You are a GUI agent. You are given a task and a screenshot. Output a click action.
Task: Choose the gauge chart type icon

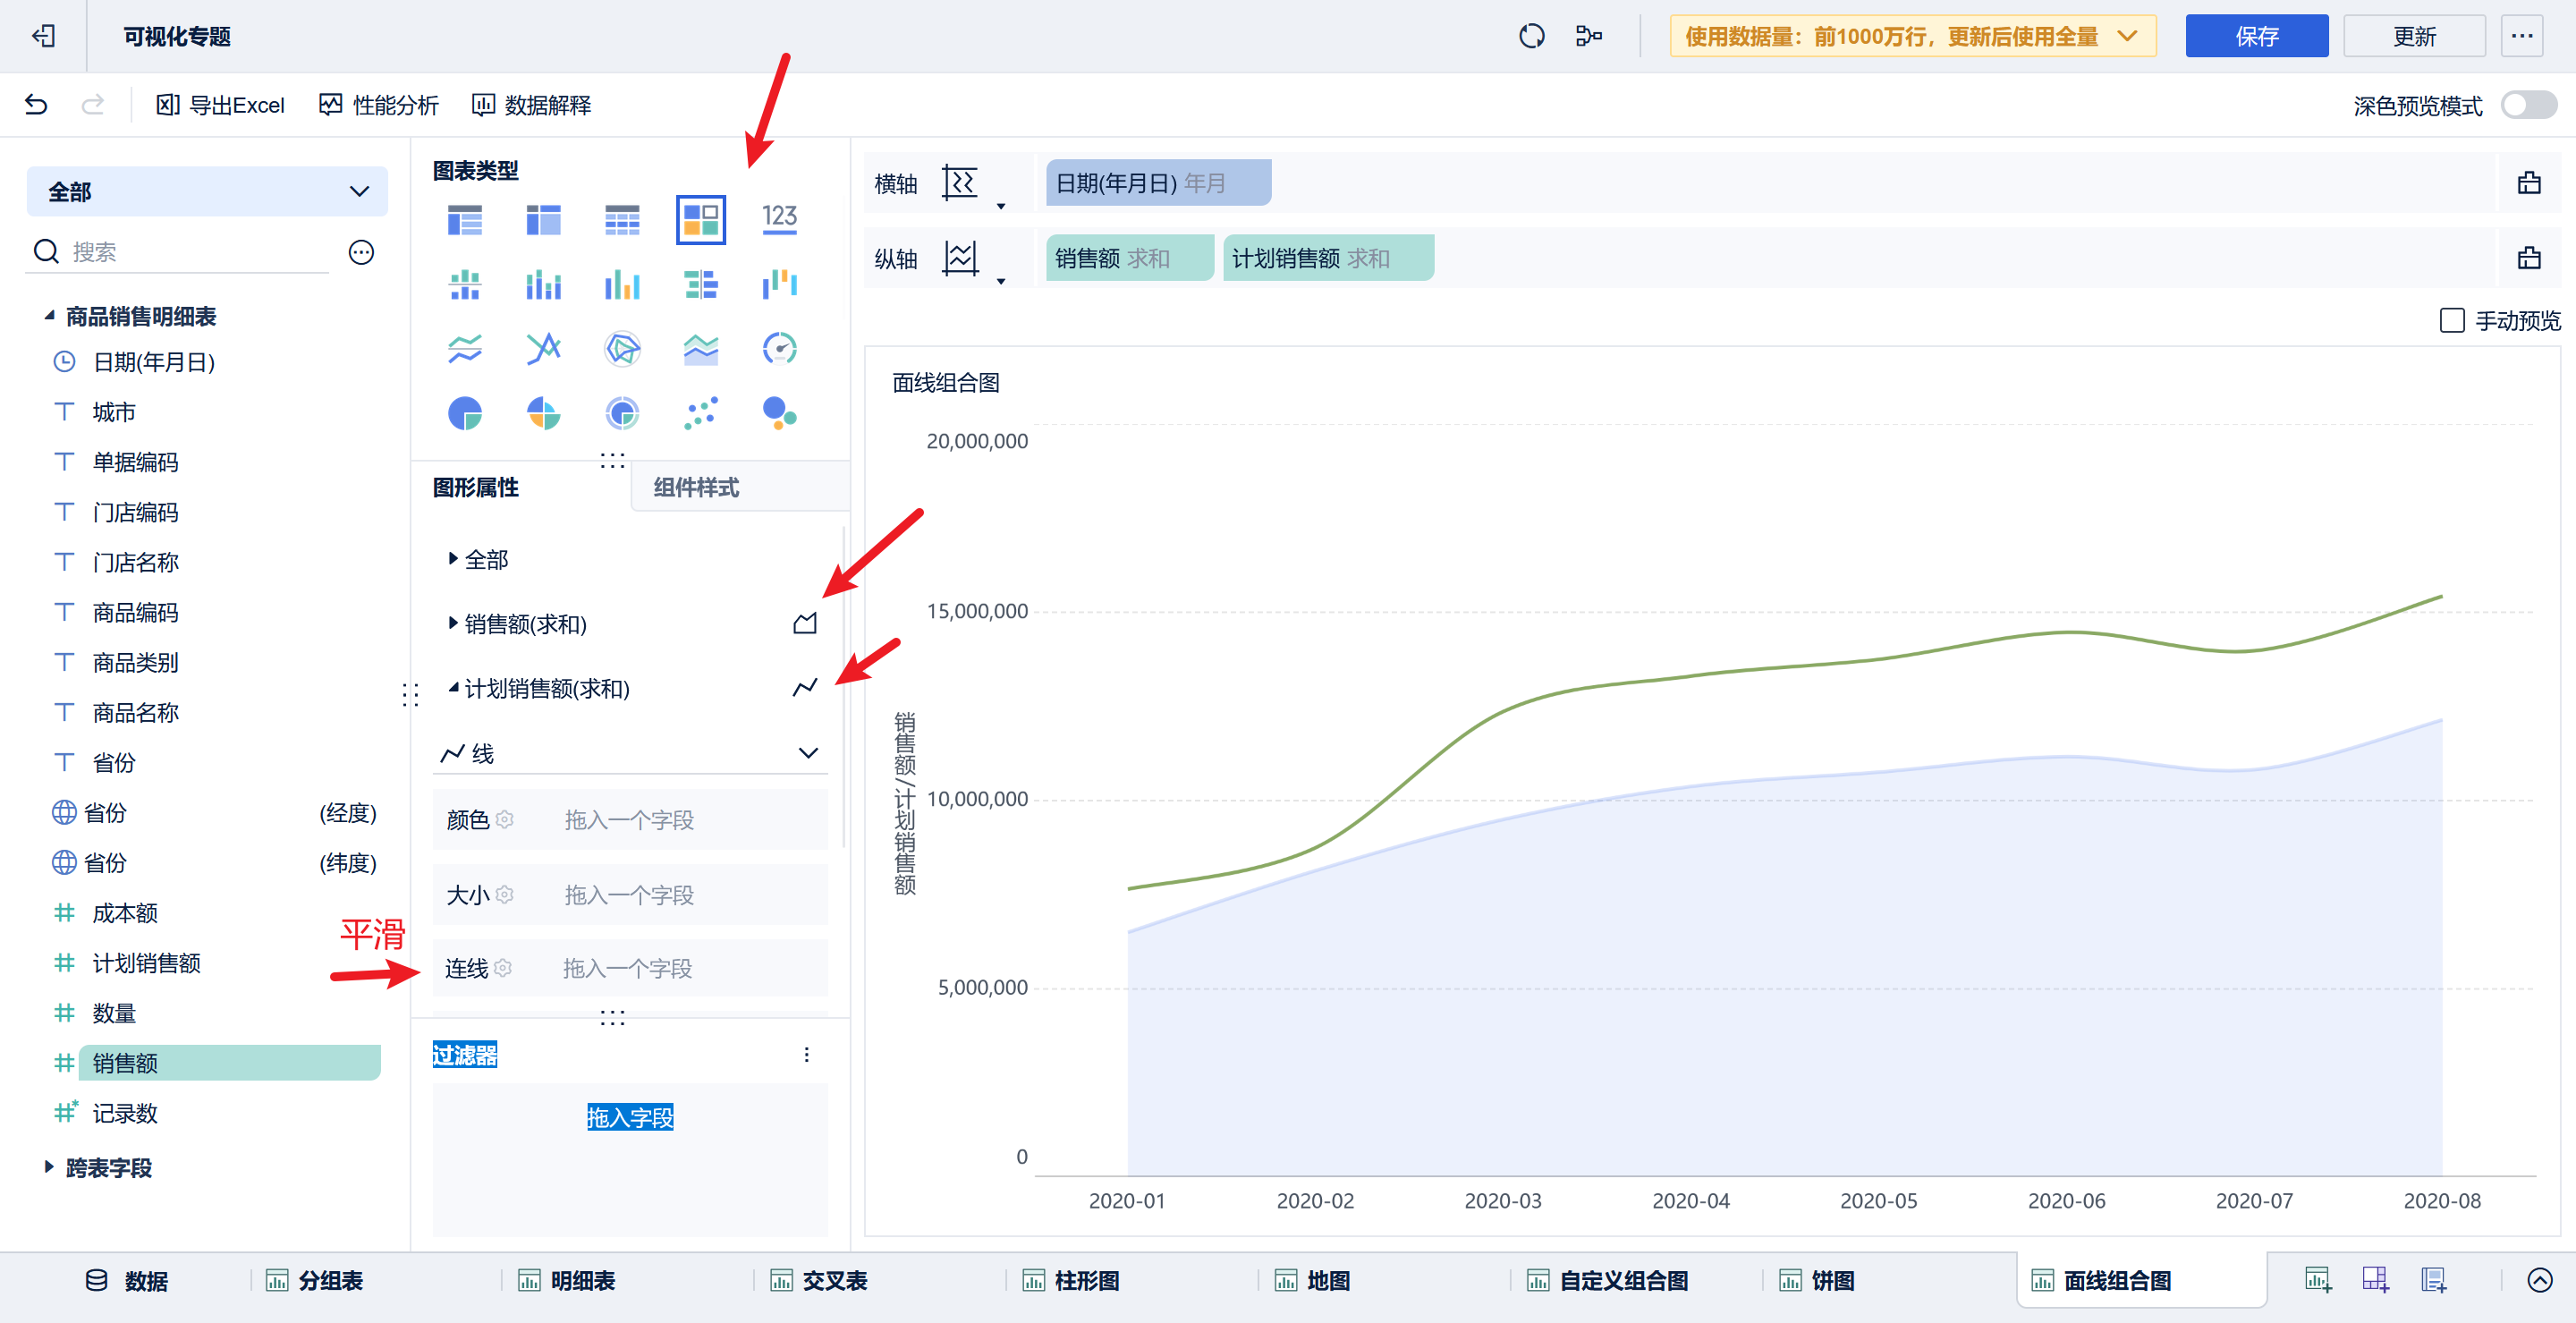point(779,348)
